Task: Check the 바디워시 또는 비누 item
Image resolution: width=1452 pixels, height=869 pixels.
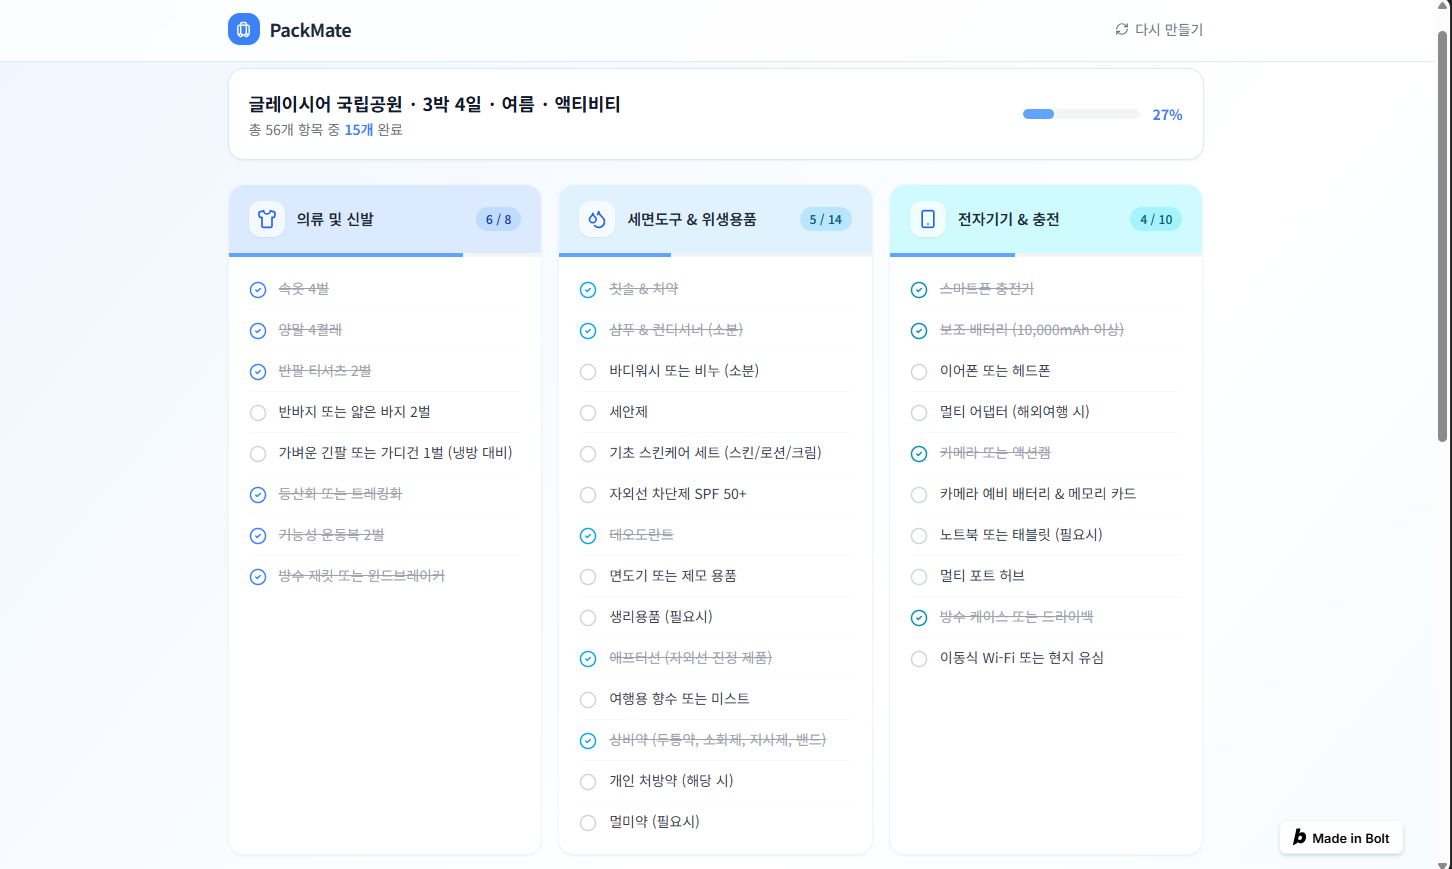Action: tap(587, 371)
